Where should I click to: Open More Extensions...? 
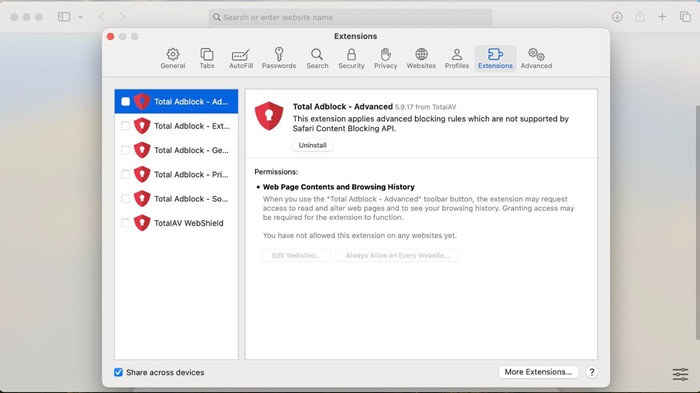click(x=538, y=372)
